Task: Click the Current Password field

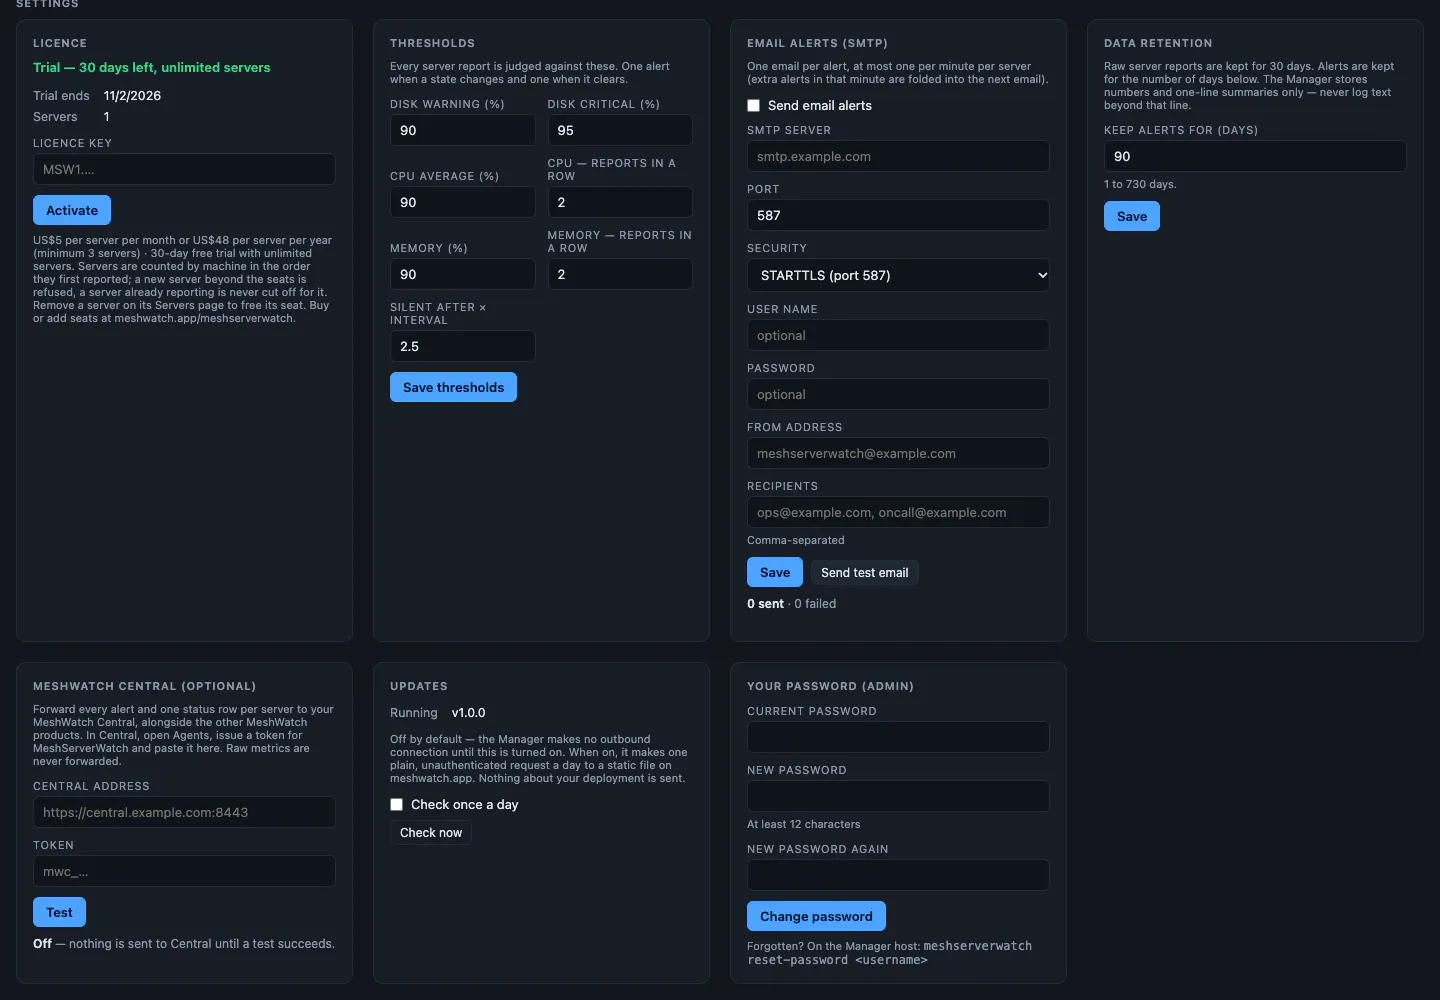Action: [x=898, y=737]
